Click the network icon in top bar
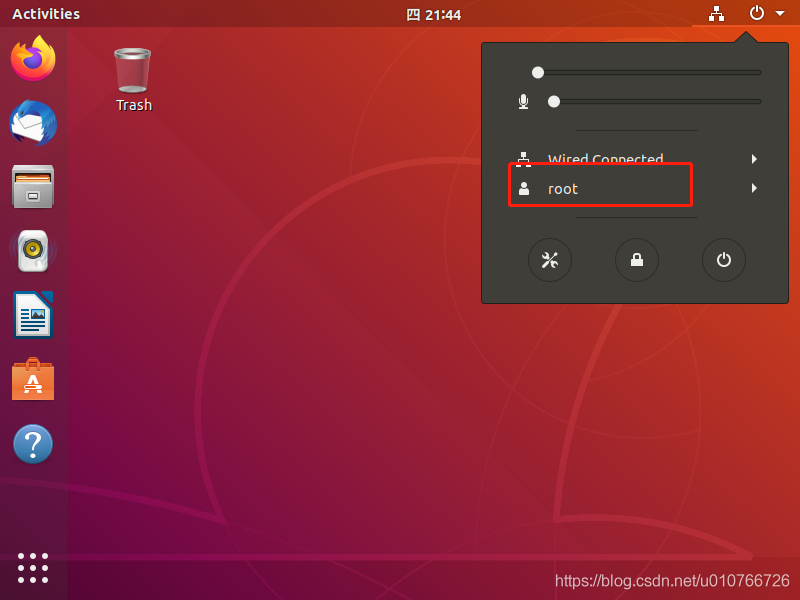The image size is (800, 600). click(x=716, y=14)
